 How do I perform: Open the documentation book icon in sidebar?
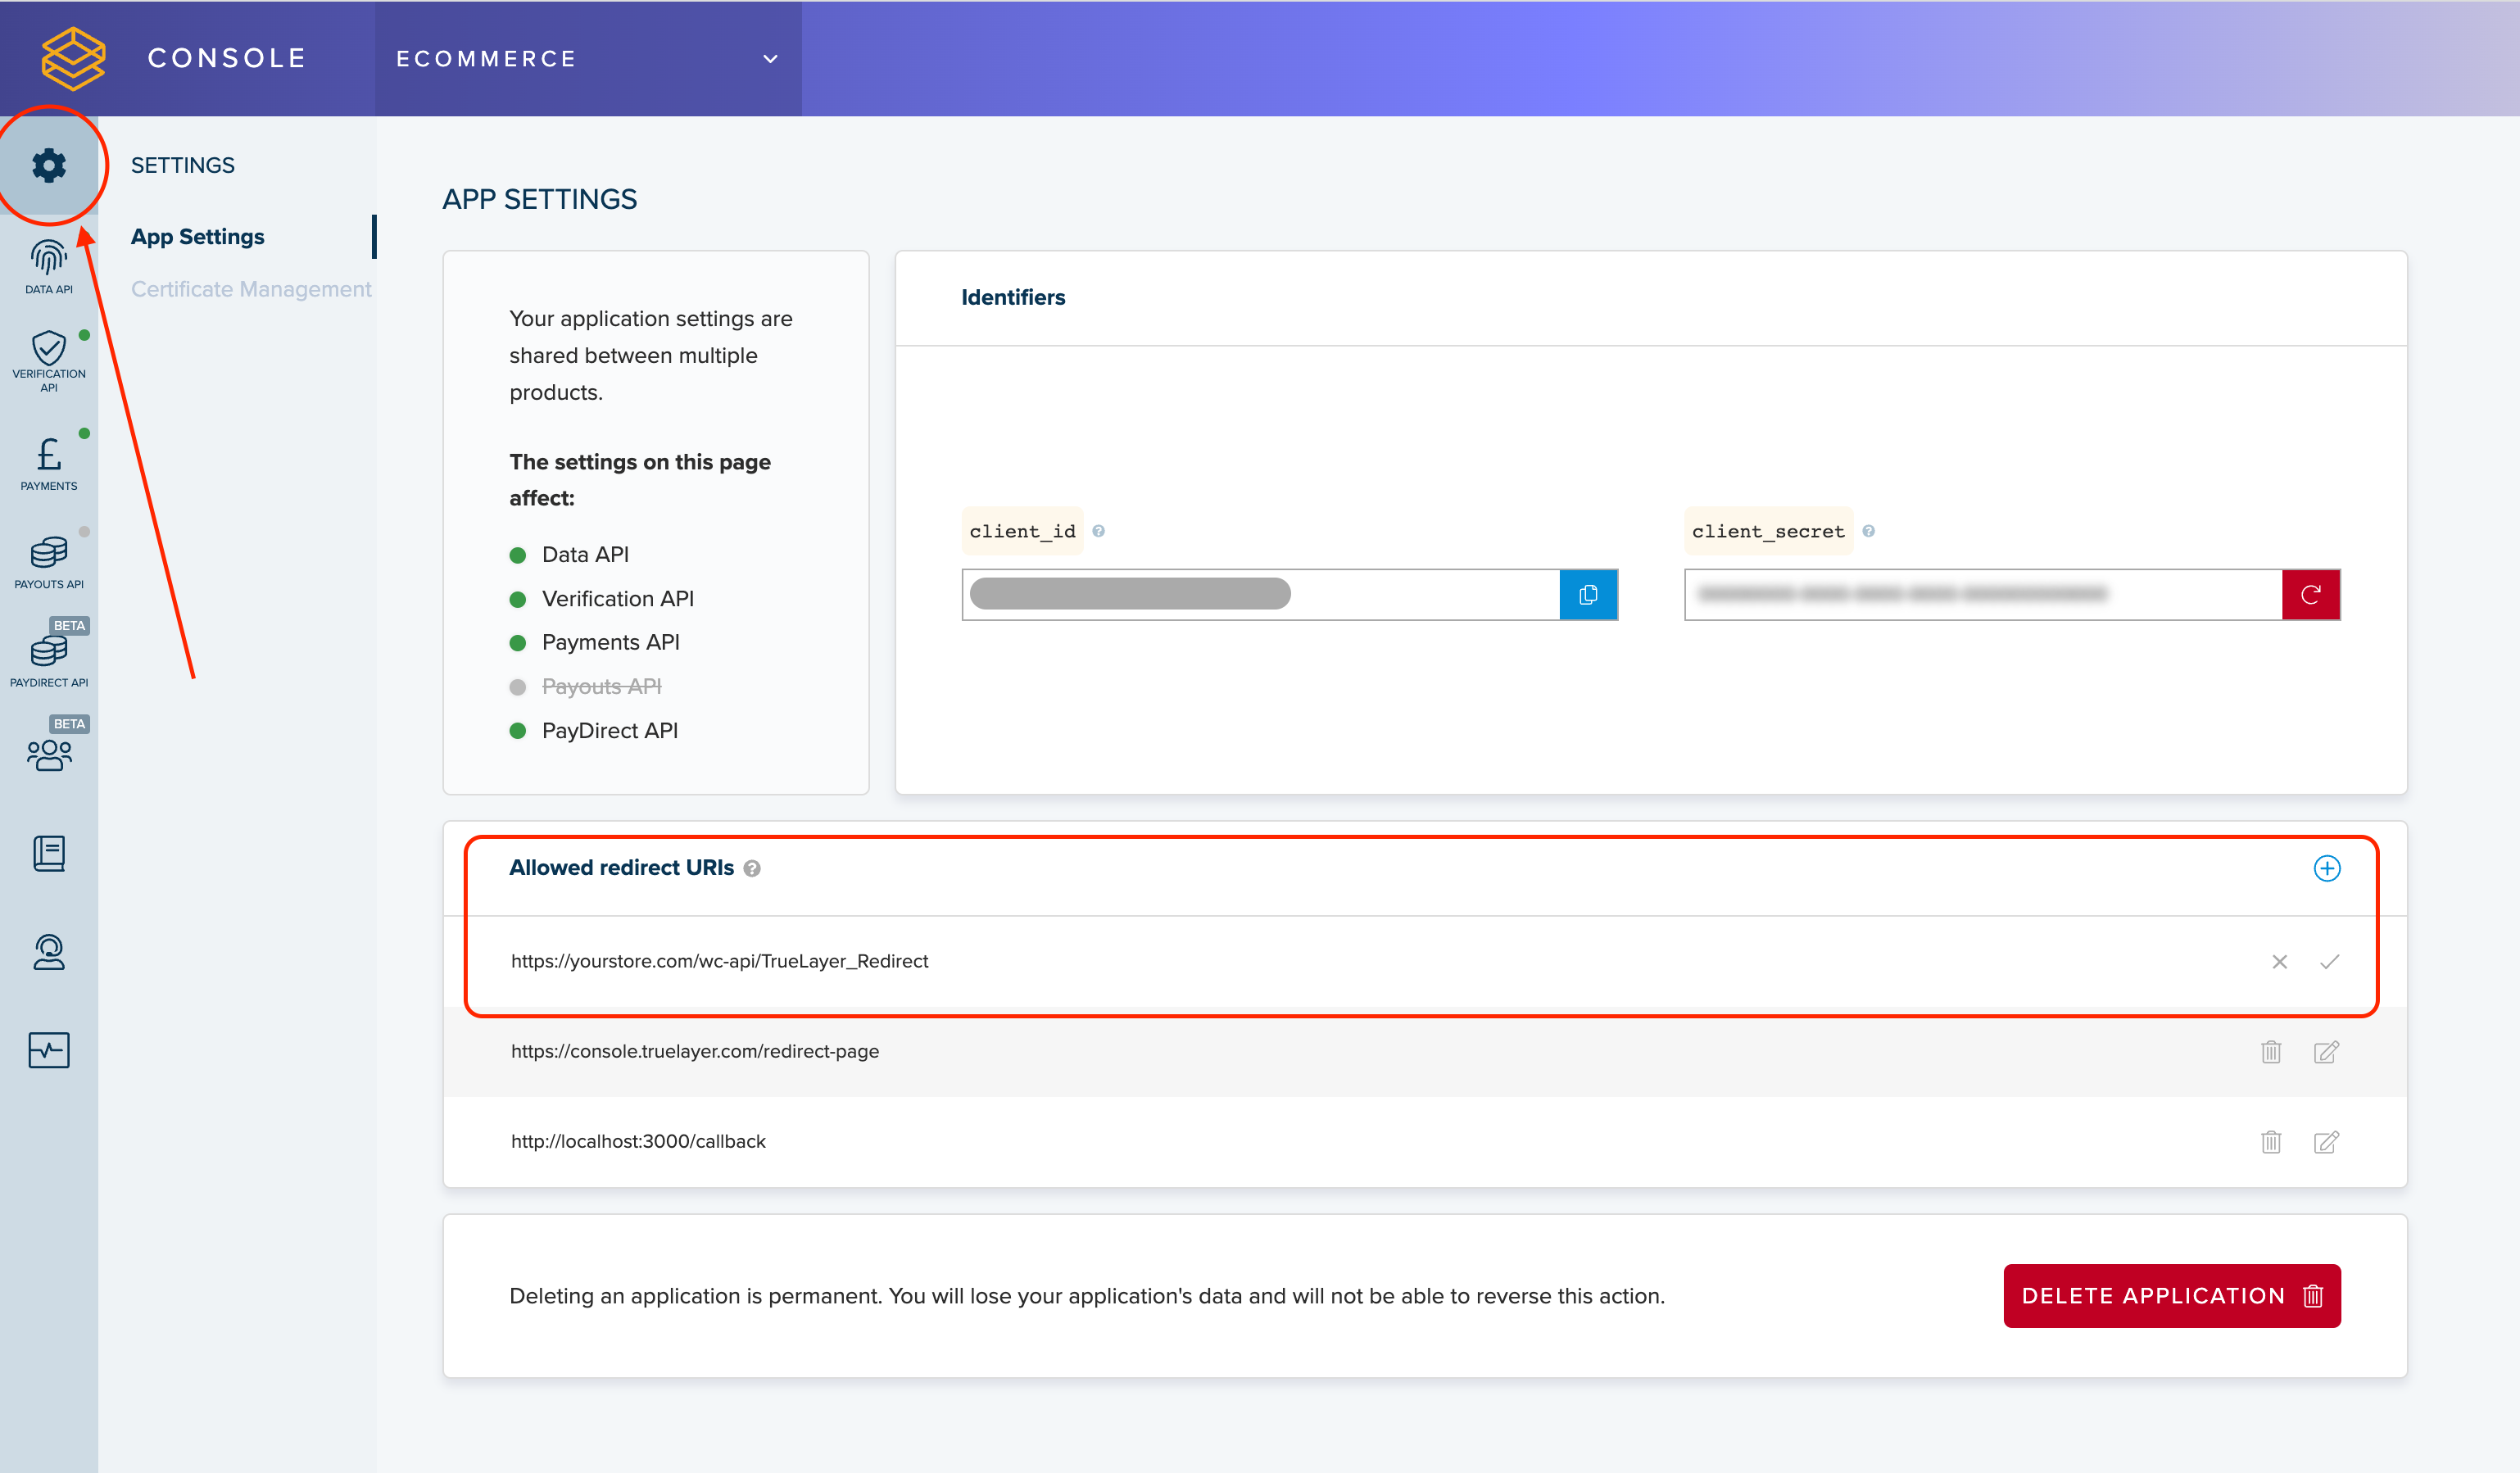(x=48, y=853)
